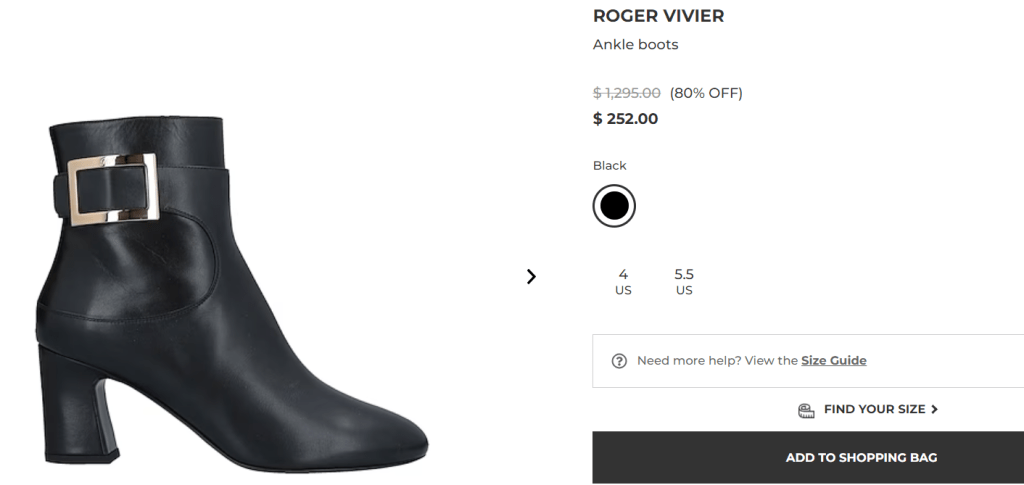Choose size 5.5 US
The width and height of the screenshot is (1024, 485).
684,281
